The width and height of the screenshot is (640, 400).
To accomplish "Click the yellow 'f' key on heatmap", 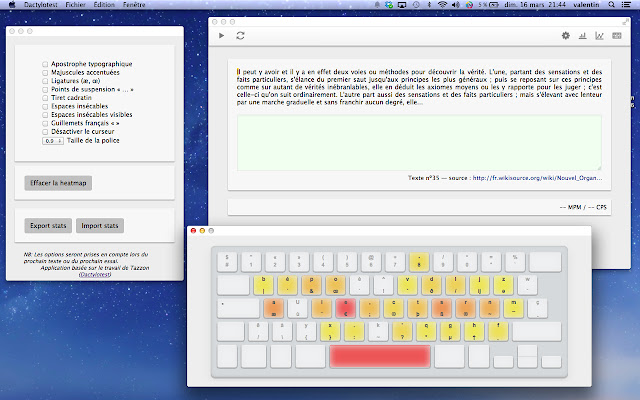I will point(498,331).
